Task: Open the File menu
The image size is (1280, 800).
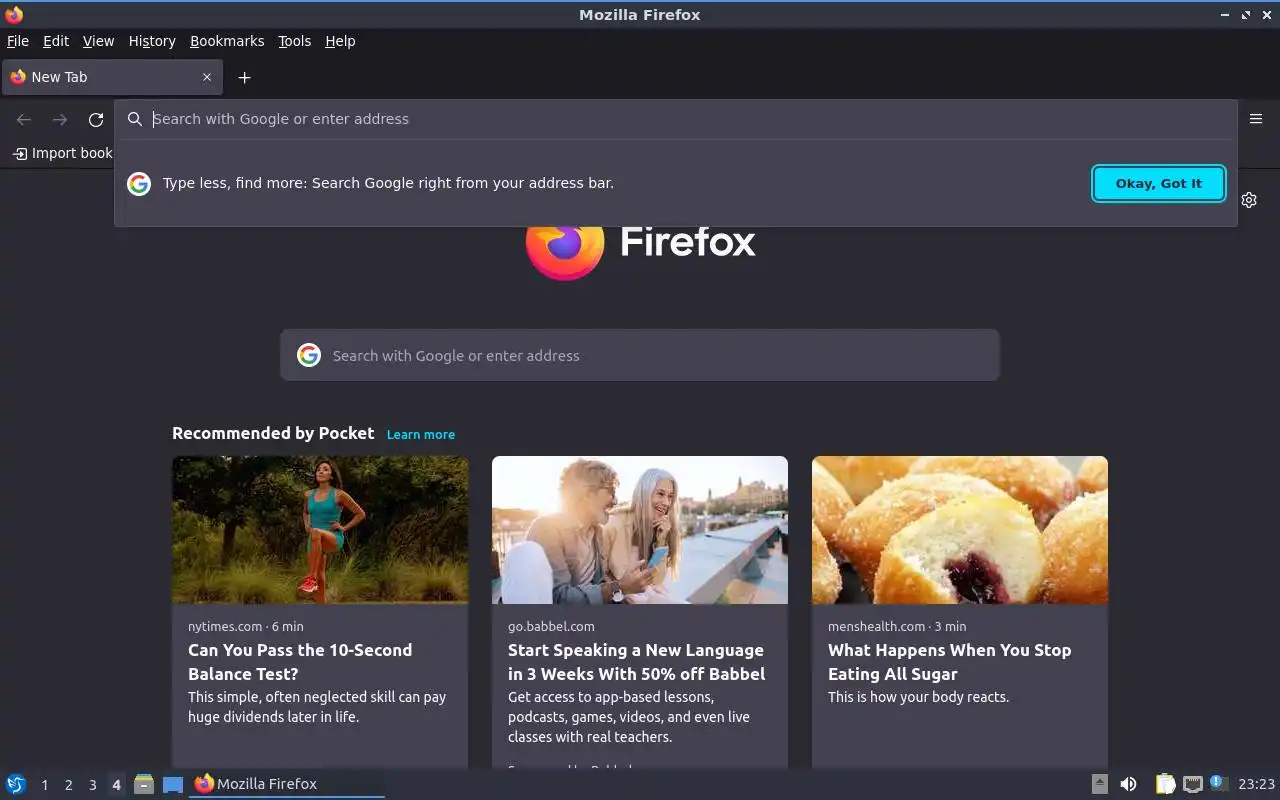Action: tap(18, 41)
